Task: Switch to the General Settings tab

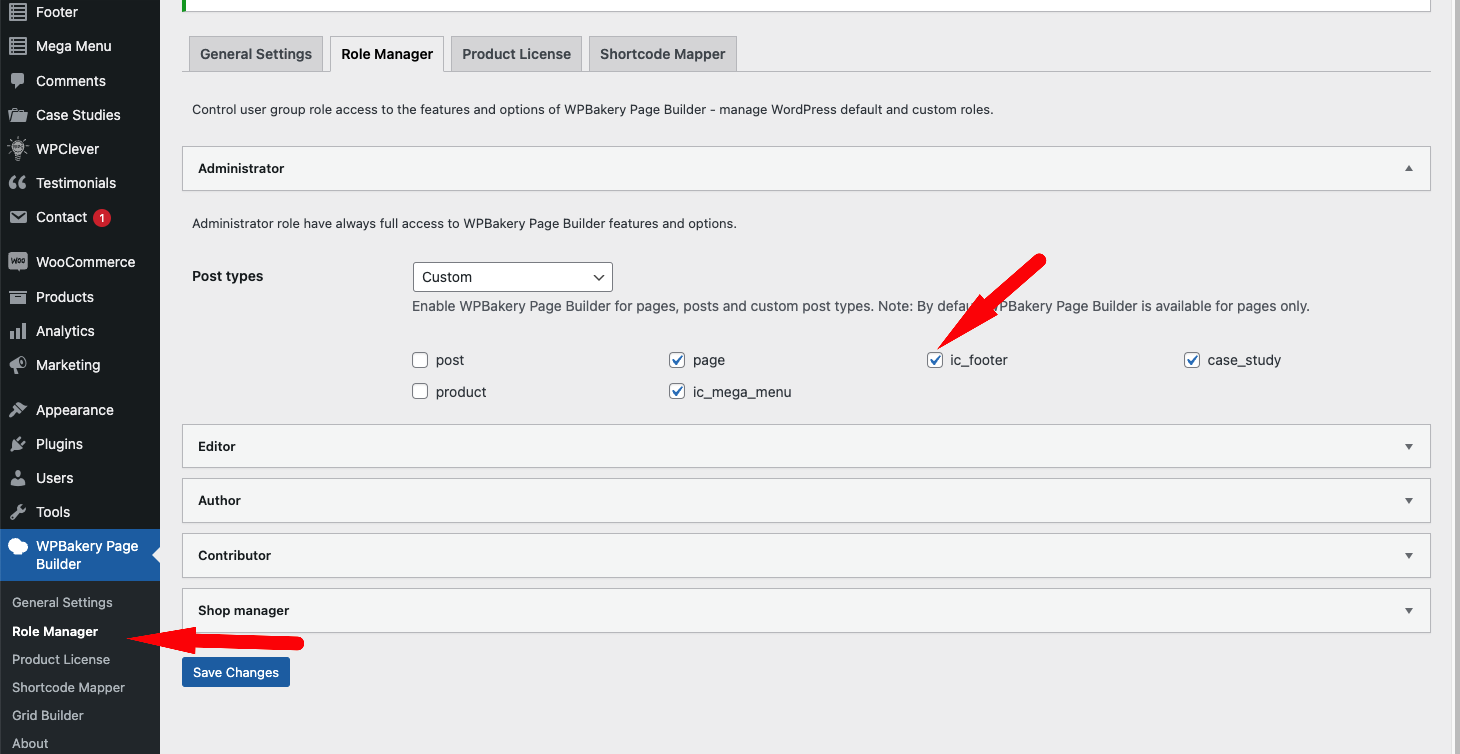Action: 256,54
